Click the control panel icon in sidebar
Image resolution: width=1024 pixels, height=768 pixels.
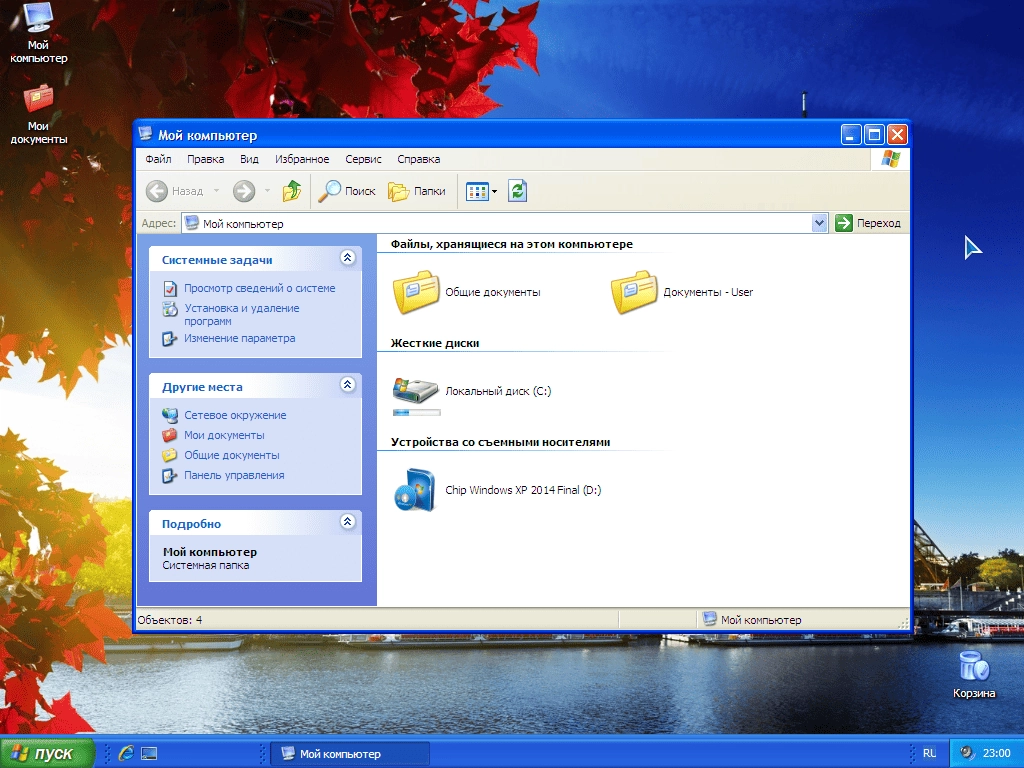170,475
